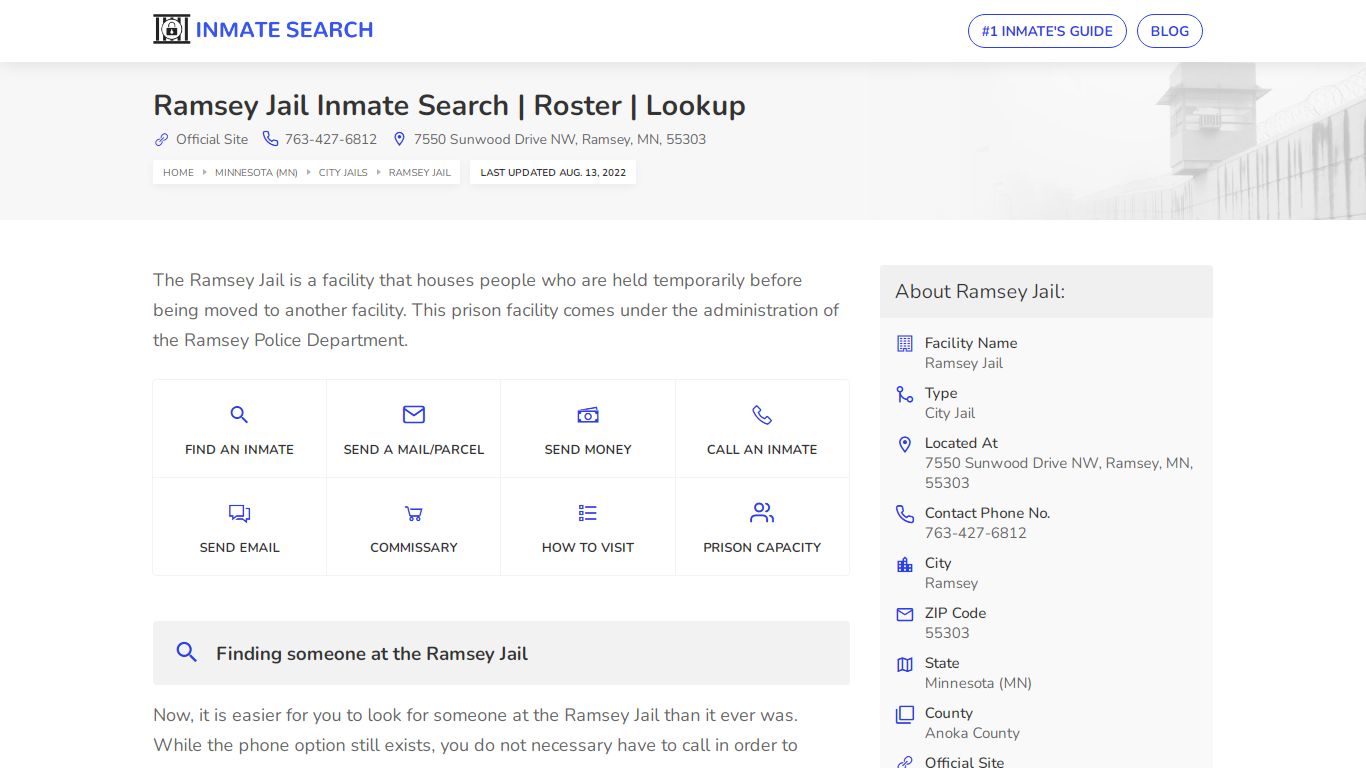The image size is (1366, 768).
Task: Click the Anoka County value
Action: point(972,733)
